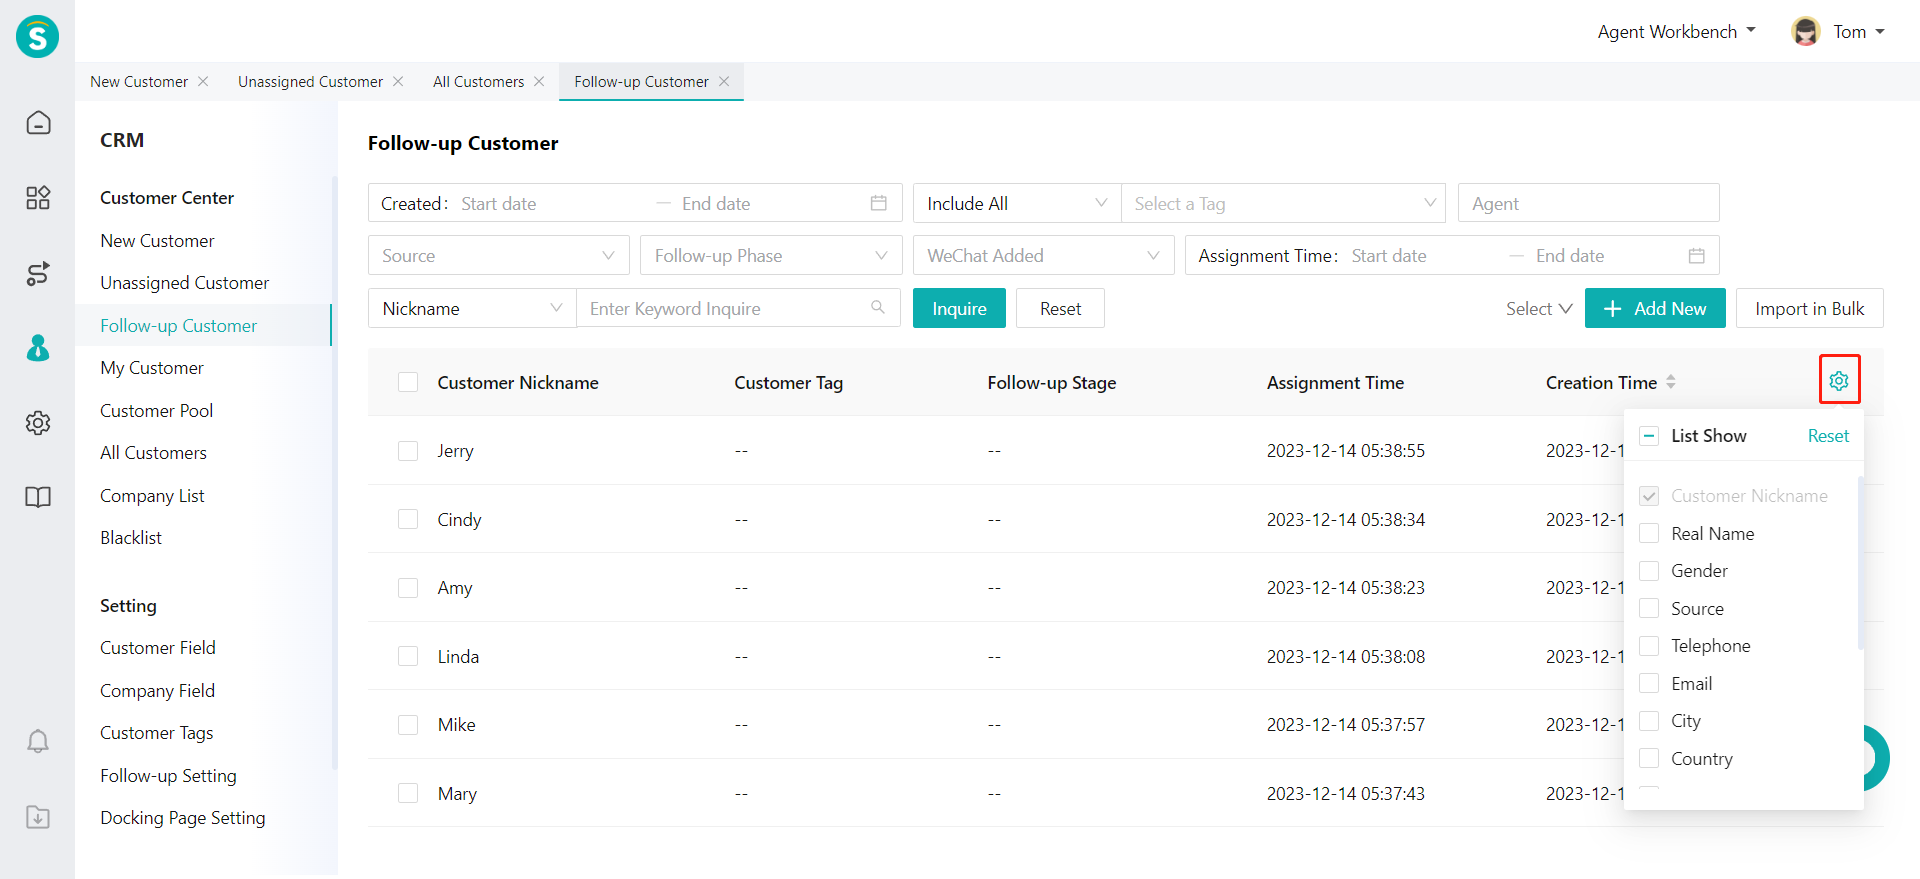Click the keyword search magnifier icon
Screen dimensions: 1920x879
coord(878,307)
